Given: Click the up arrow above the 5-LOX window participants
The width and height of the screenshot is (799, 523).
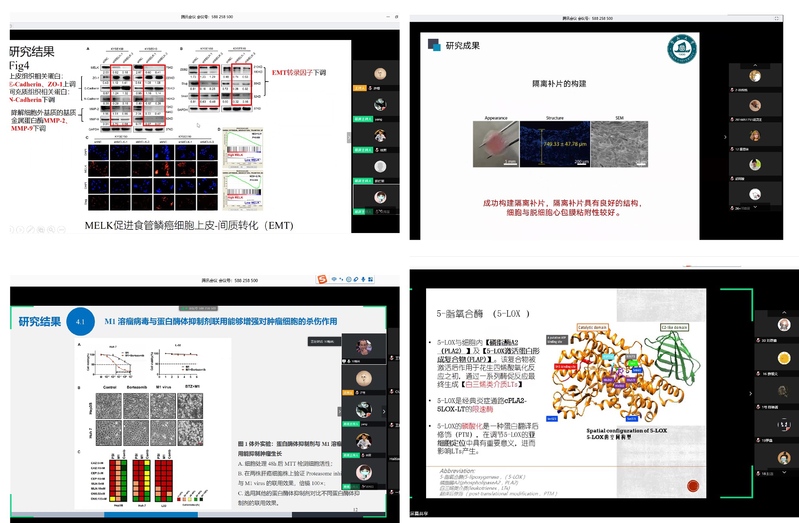Looking at the screenshot, I should (784, 312).
